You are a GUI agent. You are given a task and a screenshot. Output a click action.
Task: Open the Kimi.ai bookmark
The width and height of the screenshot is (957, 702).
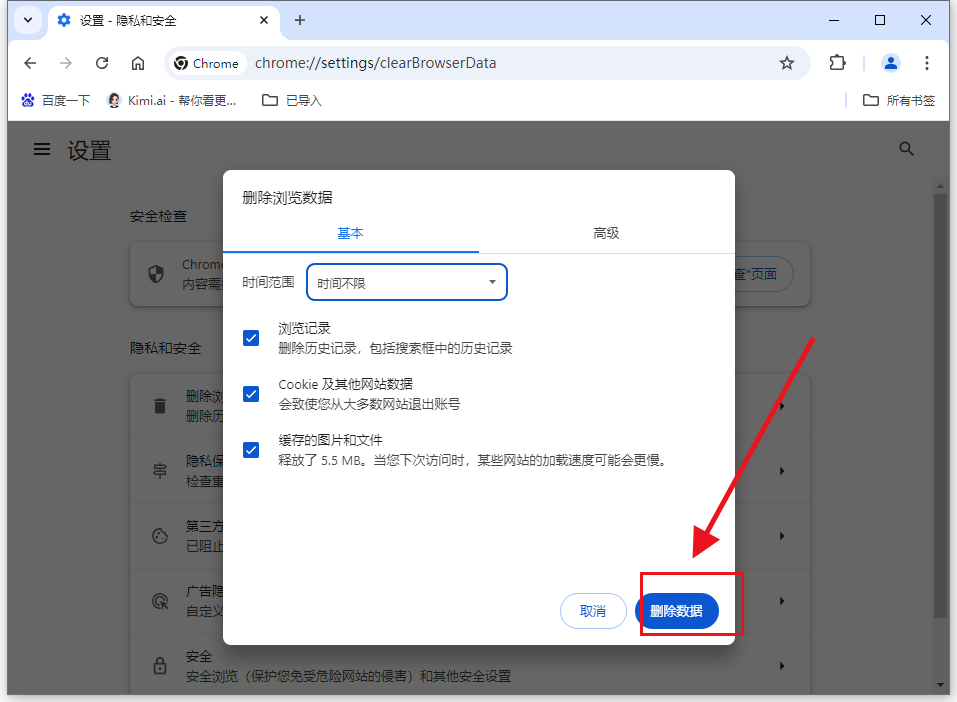click(172, 100)
